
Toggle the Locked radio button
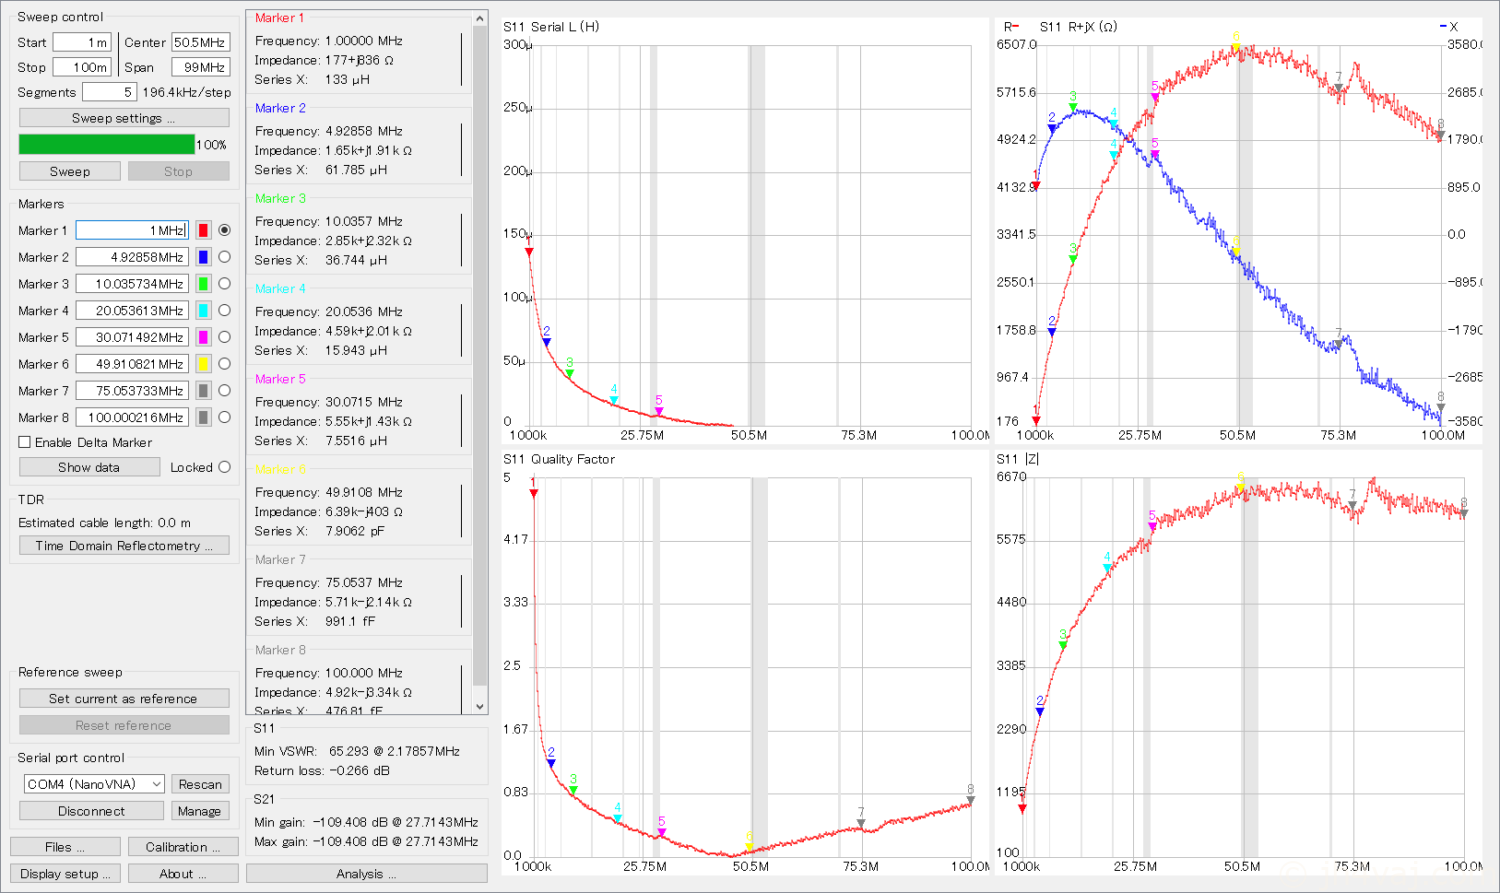pyautogui.click(x=224, y=467)
